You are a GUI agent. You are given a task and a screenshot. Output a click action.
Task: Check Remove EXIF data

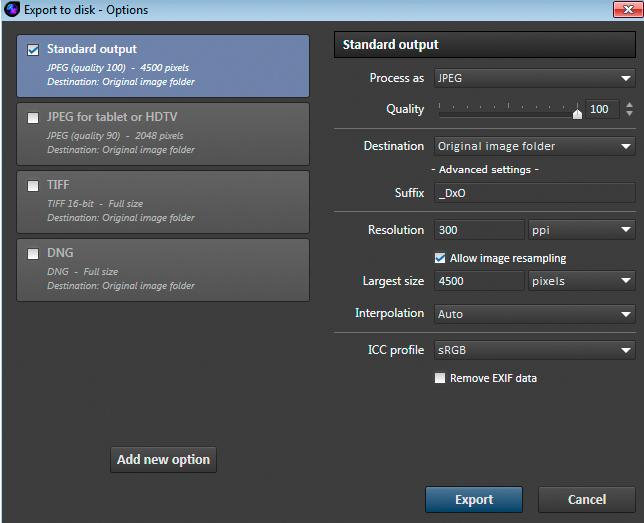(440, 378)
